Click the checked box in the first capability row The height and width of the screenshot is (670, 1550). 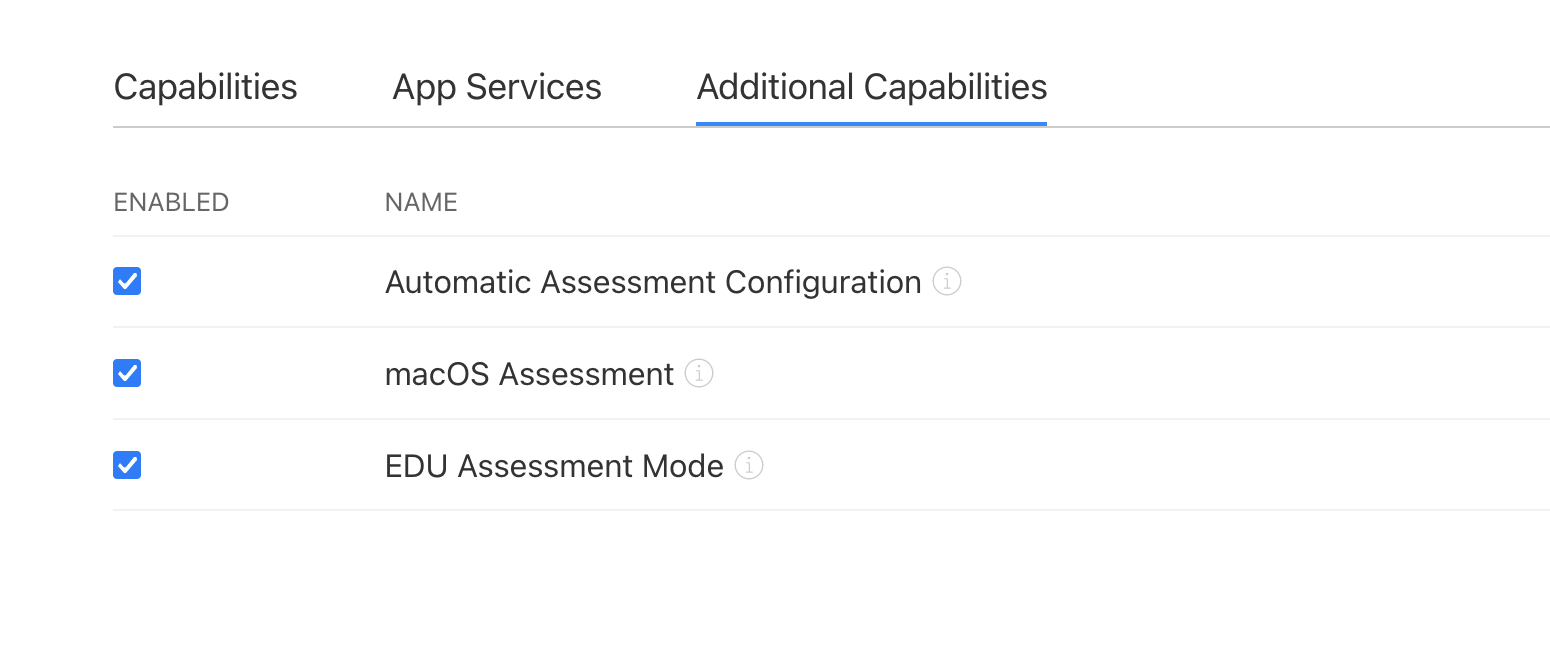pos(127,282)
